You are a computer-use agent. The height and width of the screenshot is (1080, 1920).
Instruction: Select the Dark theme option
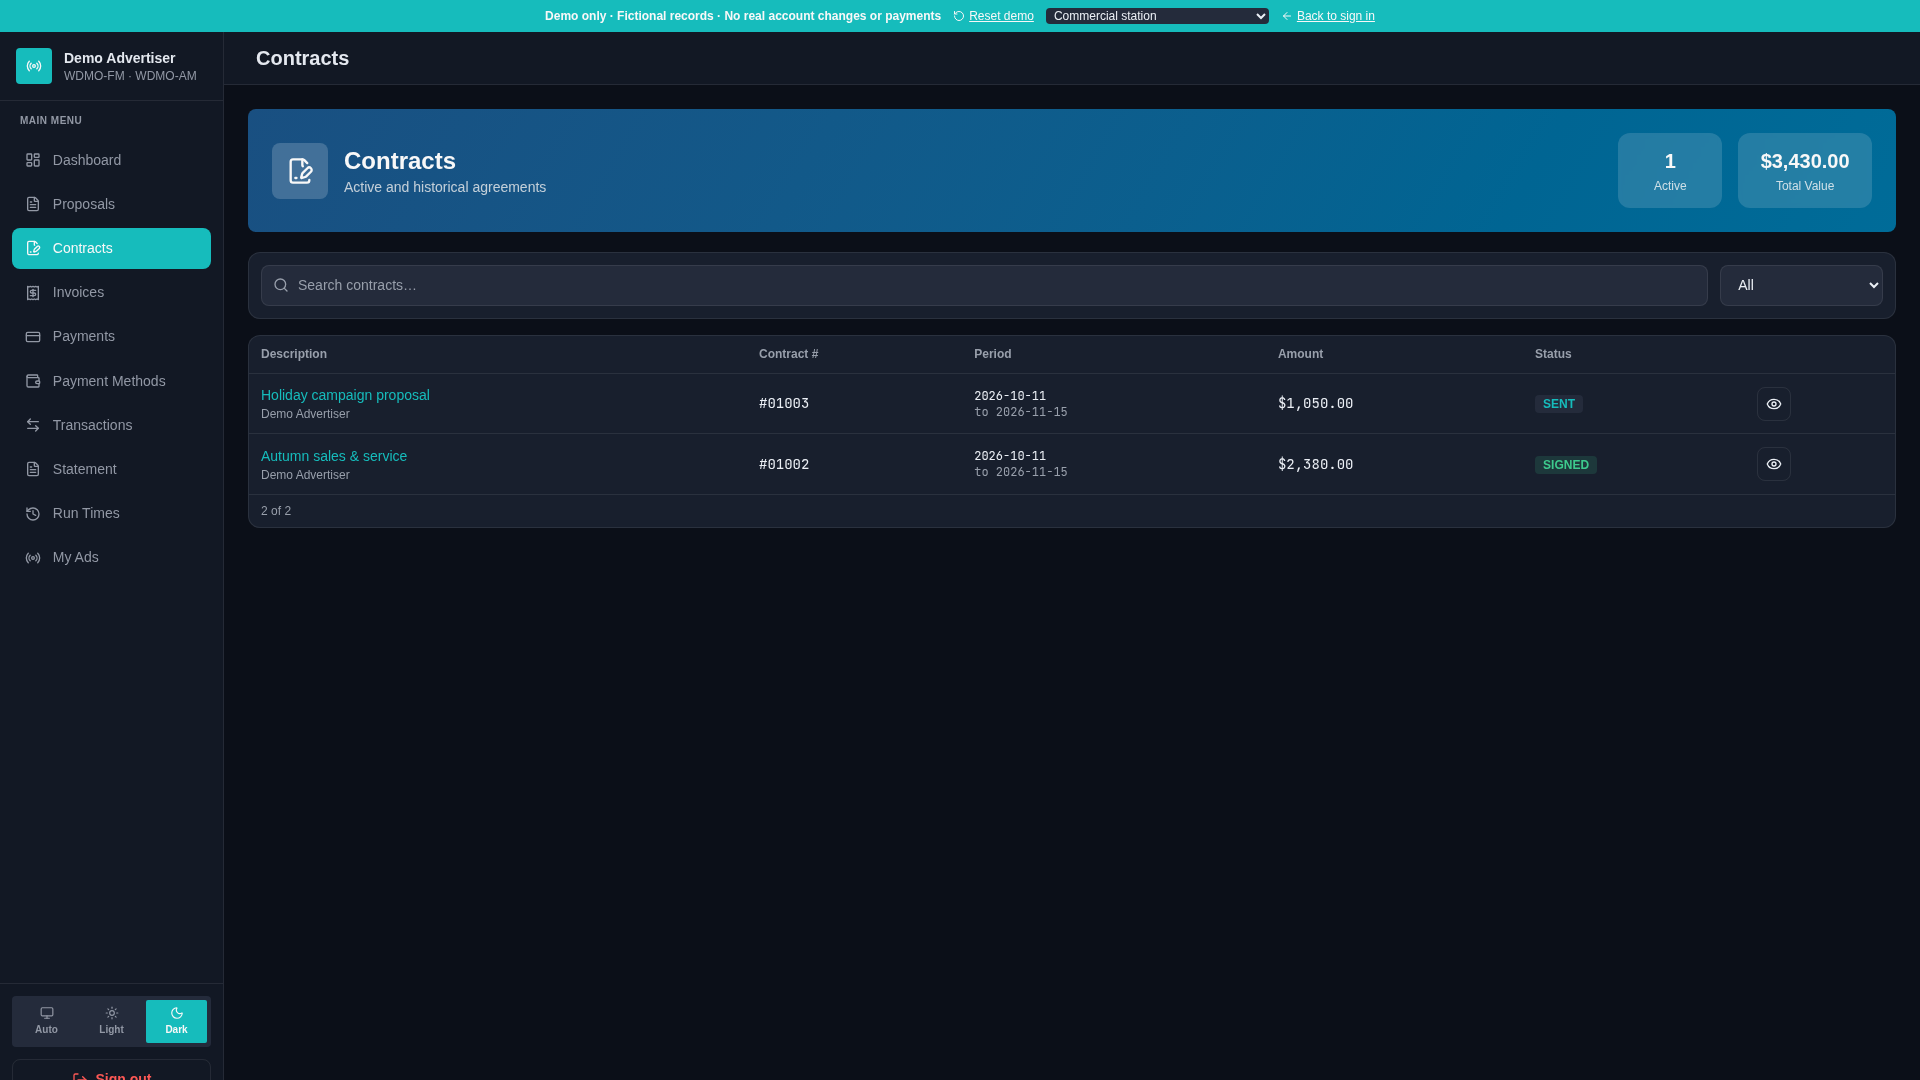176,1021
